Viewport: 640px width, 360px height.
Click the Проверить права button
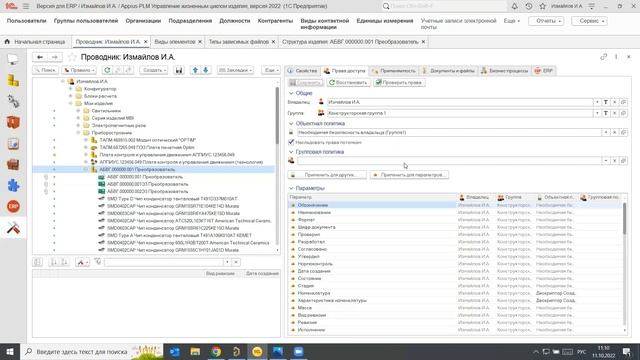[399, 82]
